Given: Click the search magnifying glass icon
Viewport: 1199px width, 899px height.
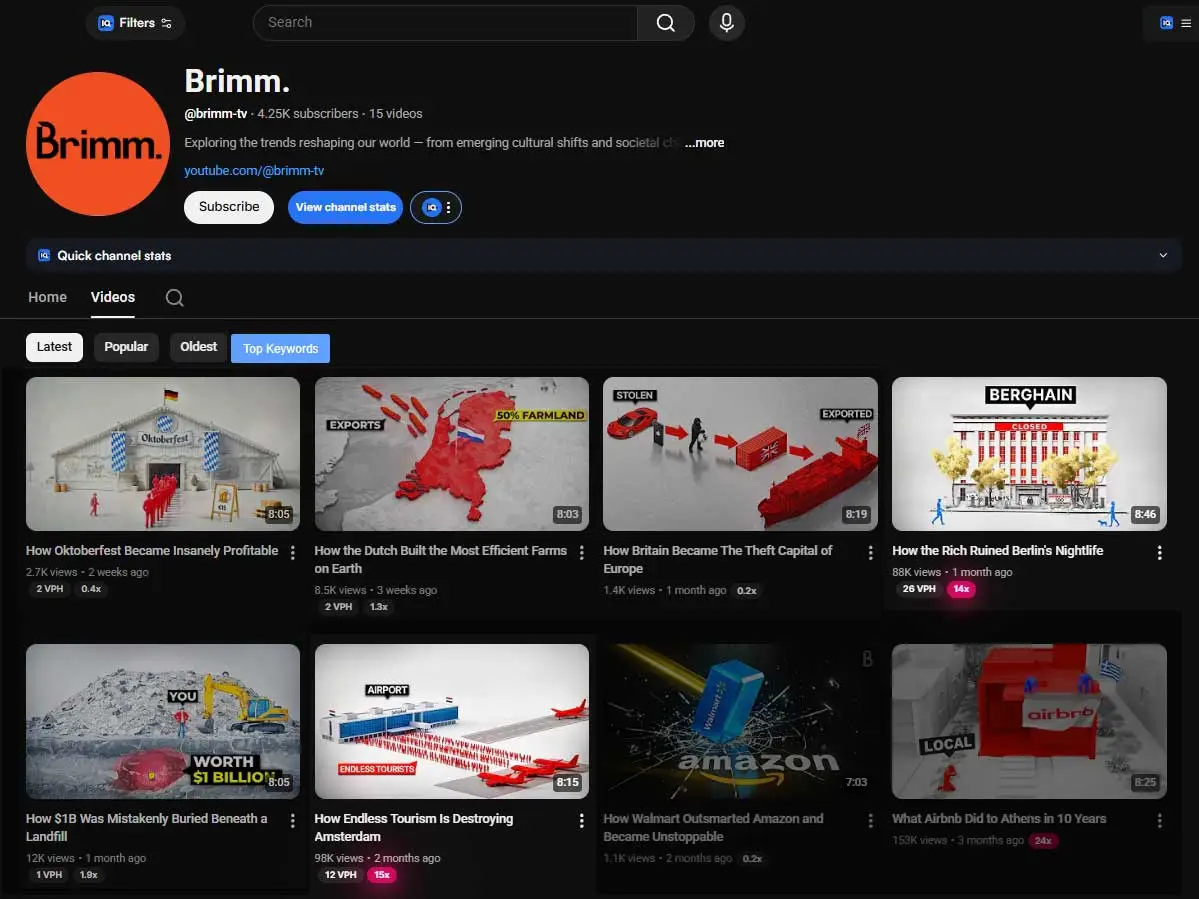Looking at the screenshot, I should (x=665, y=22).
